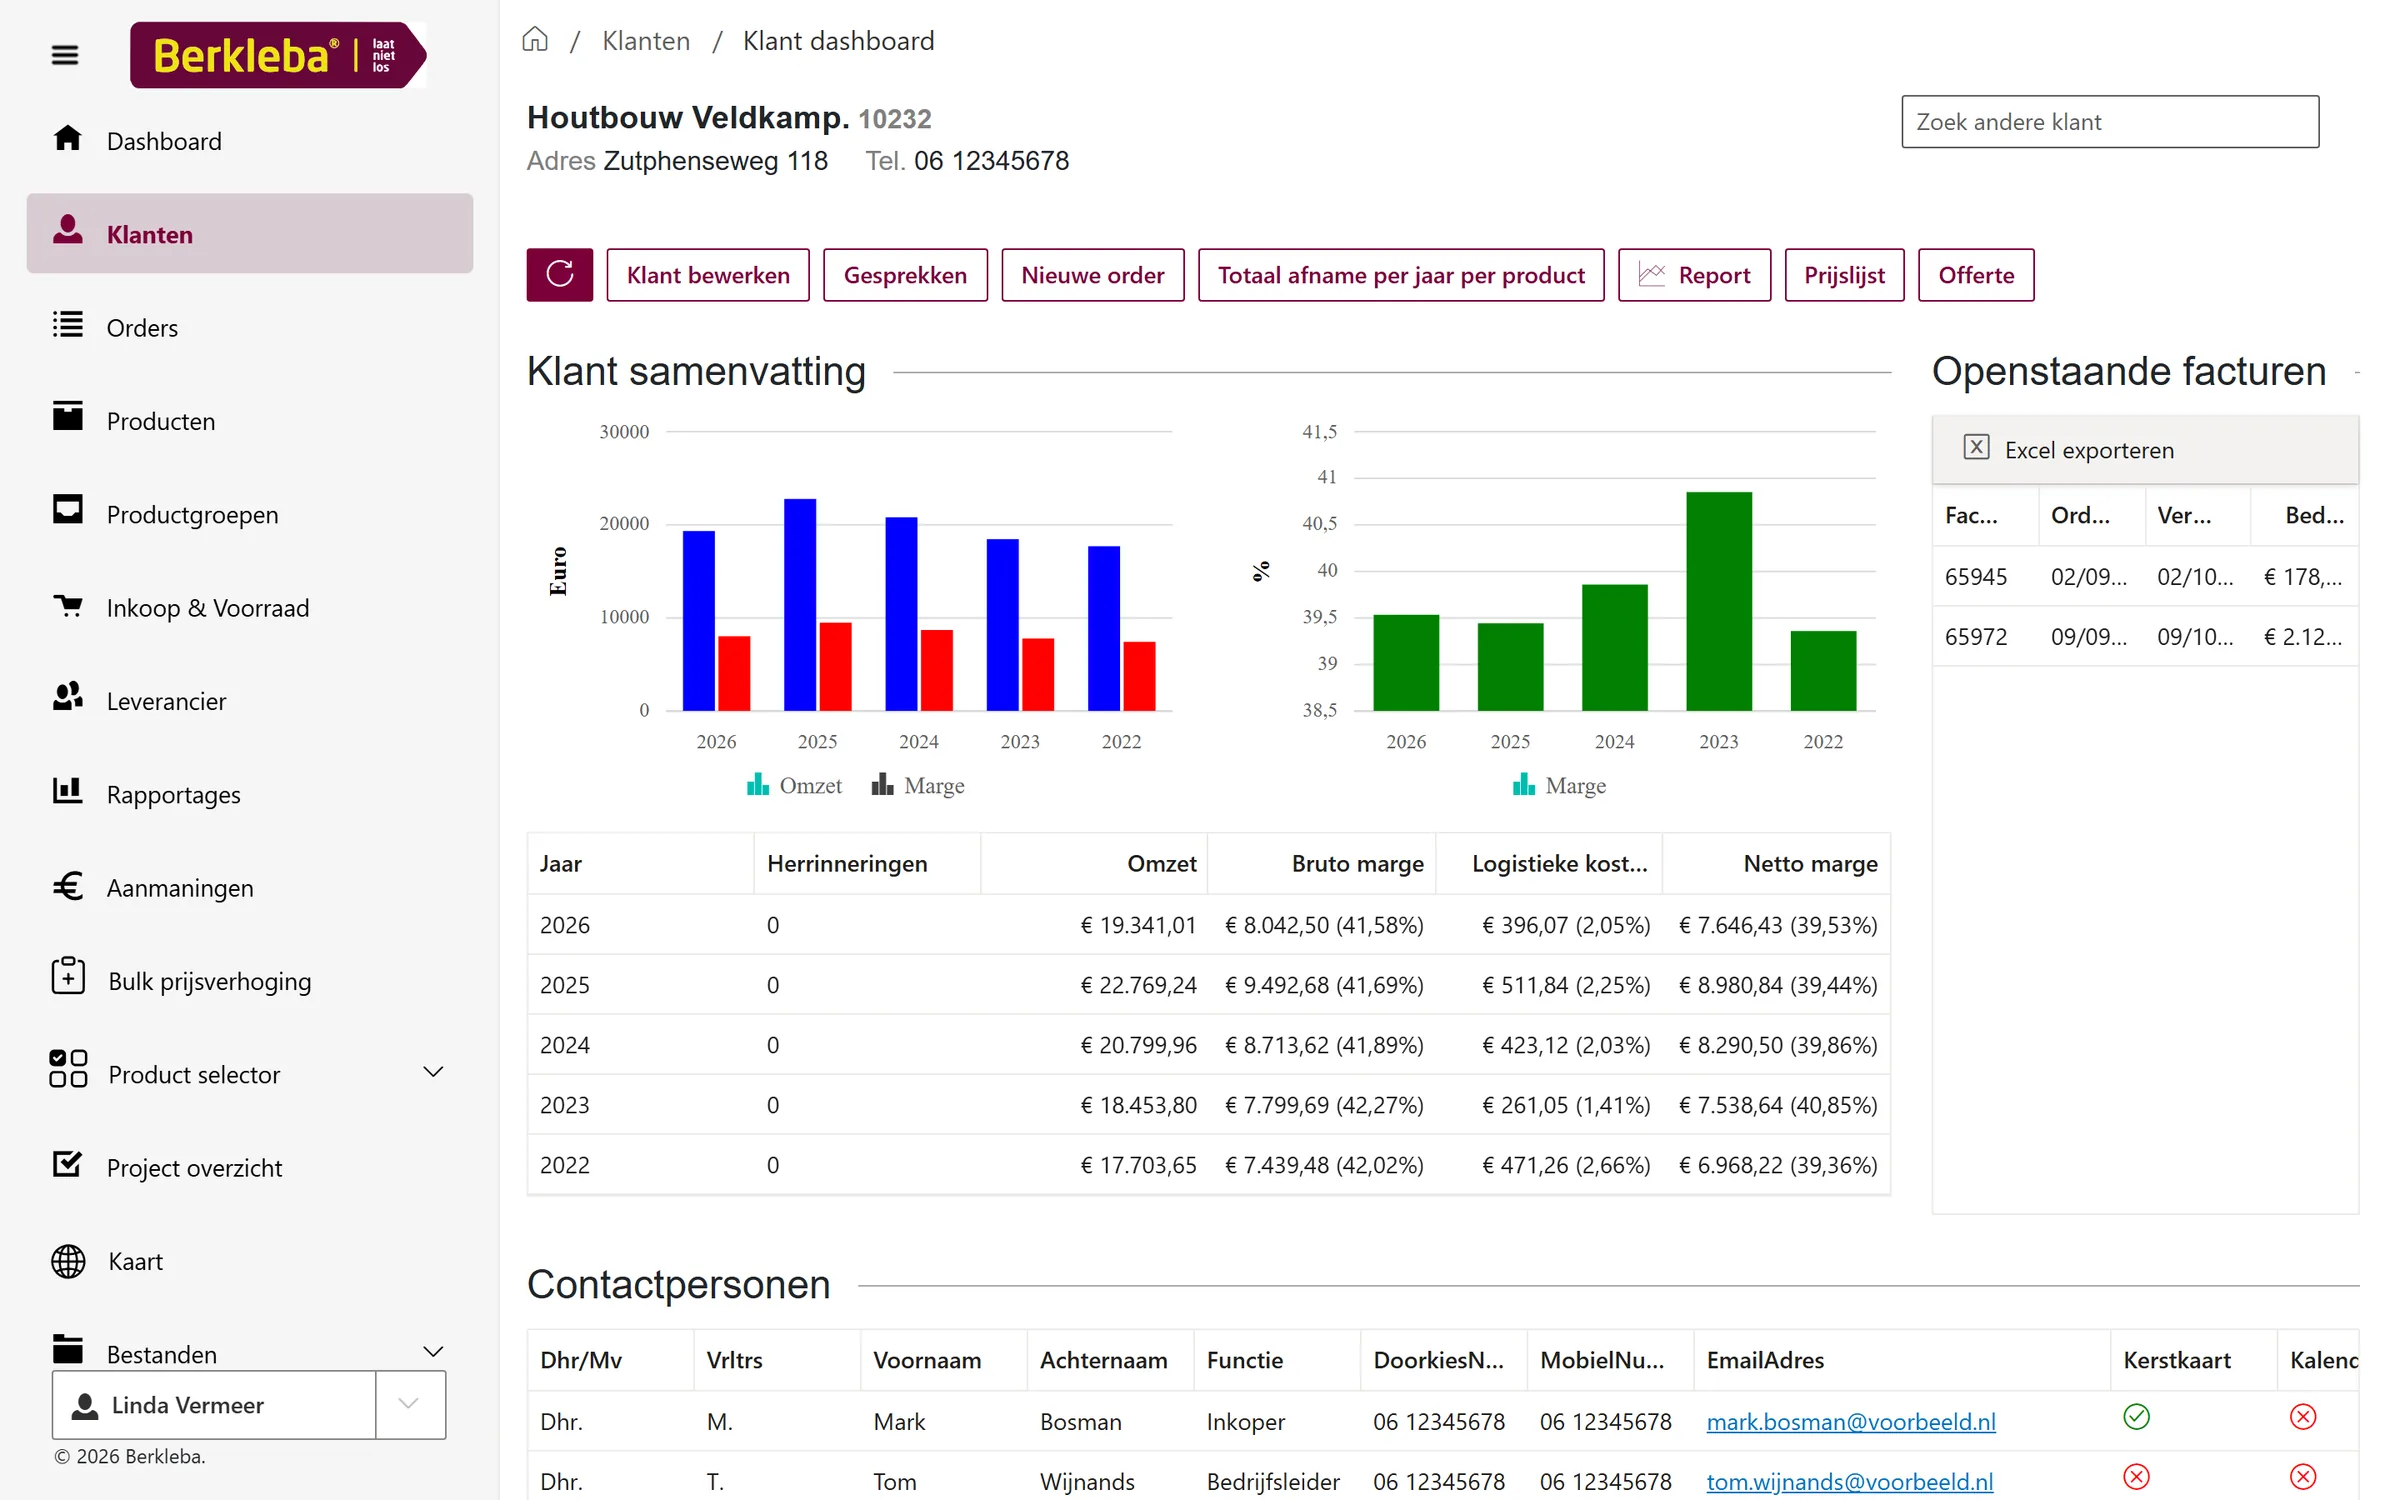Image resolution: width=2400 pixels, height=1500 pixels.
Task: Create a Nieuwe order
Action: [1093, 274]
